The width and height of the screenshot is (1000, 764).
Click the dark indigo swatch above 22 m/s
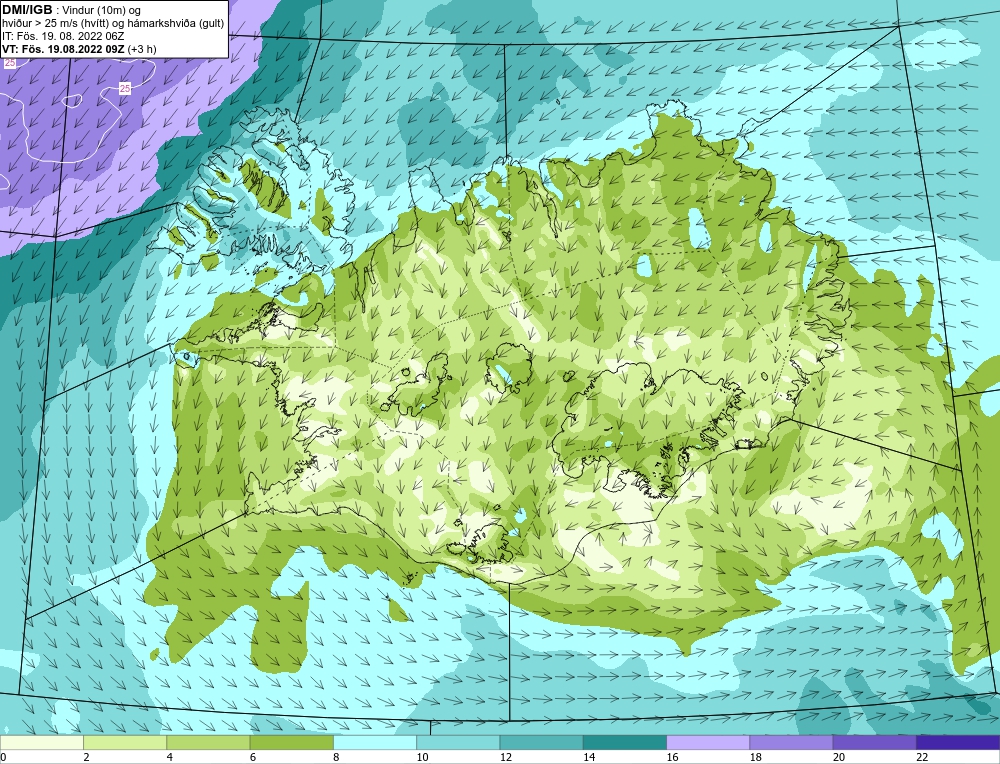coord(958,742)
